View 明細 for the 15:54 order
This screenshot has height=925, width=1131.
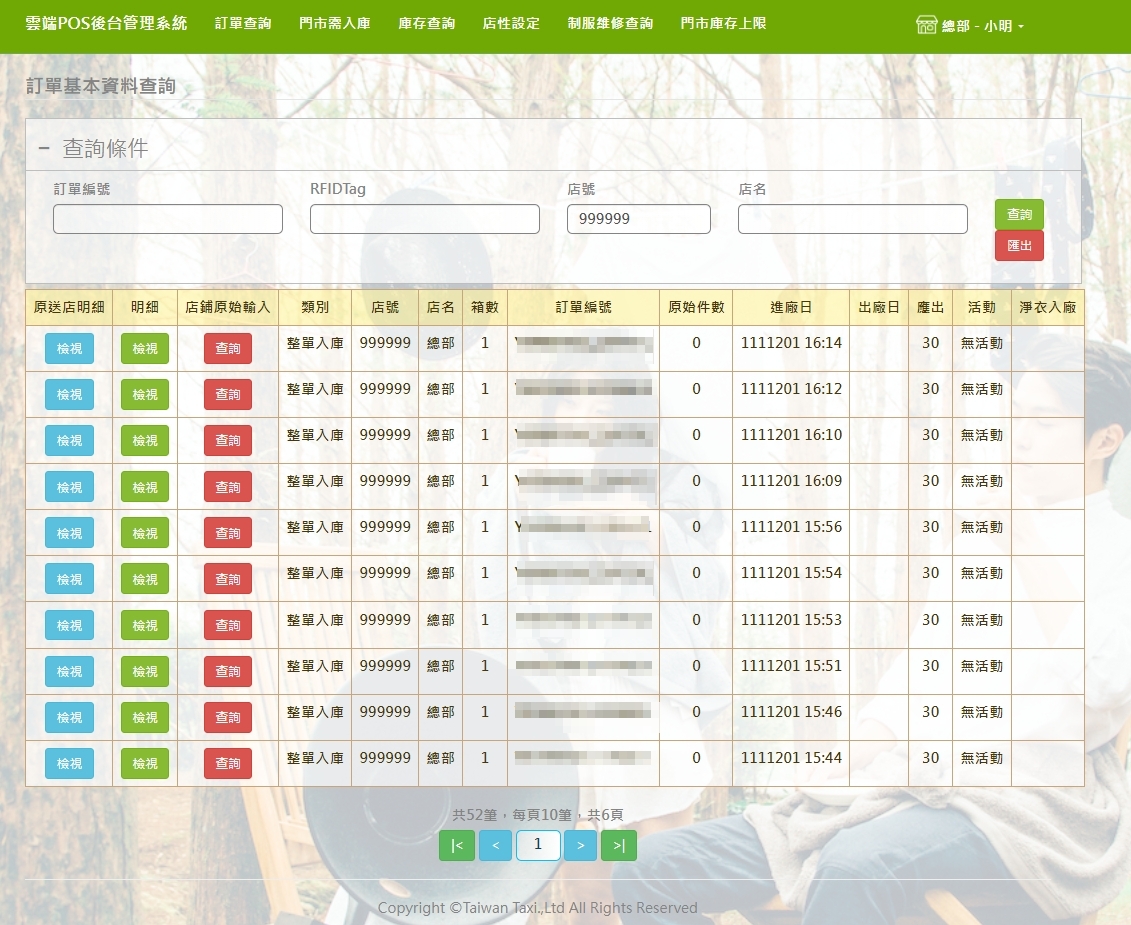point(145,579)
